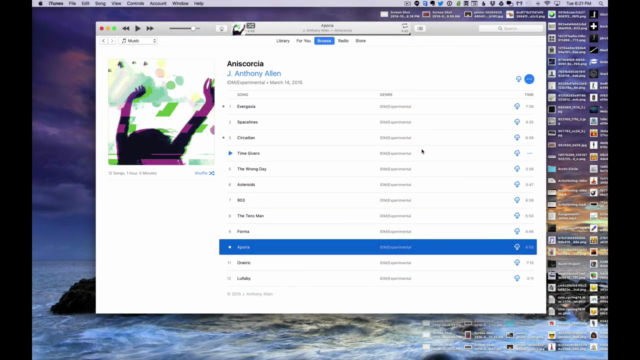Select the song title 903
The width and height of the screenshot is (640, 360).
[x=241, y=200]
